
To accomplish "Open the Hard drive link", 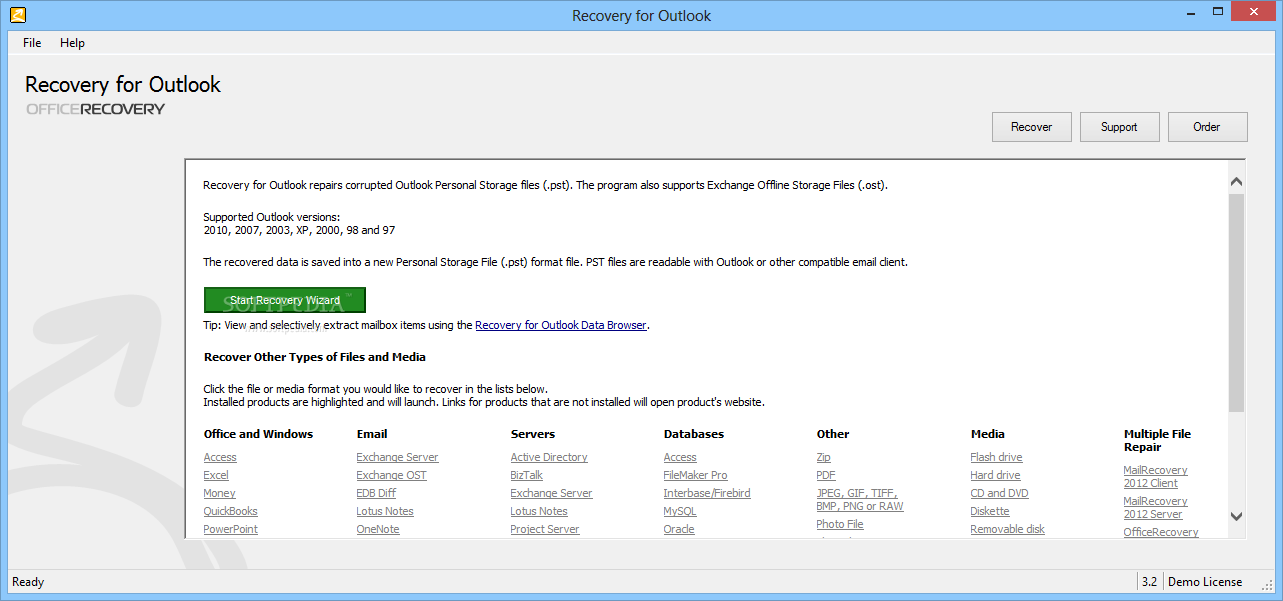I will click(x=995, y=475).
